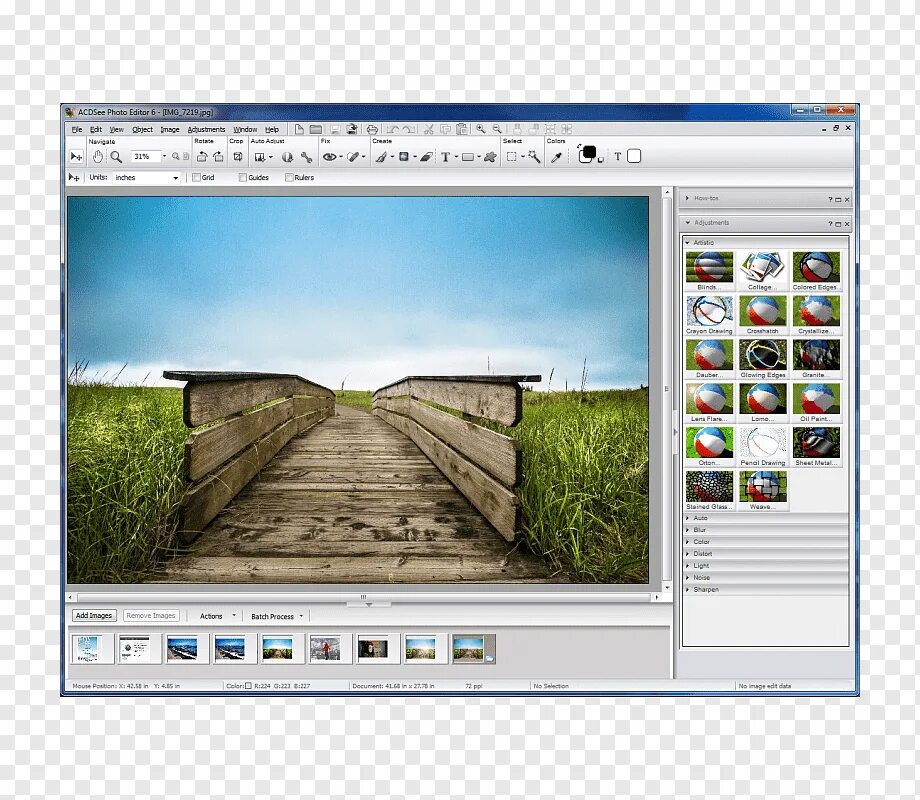Apply the Weave artistic effect

click(763, 490)
